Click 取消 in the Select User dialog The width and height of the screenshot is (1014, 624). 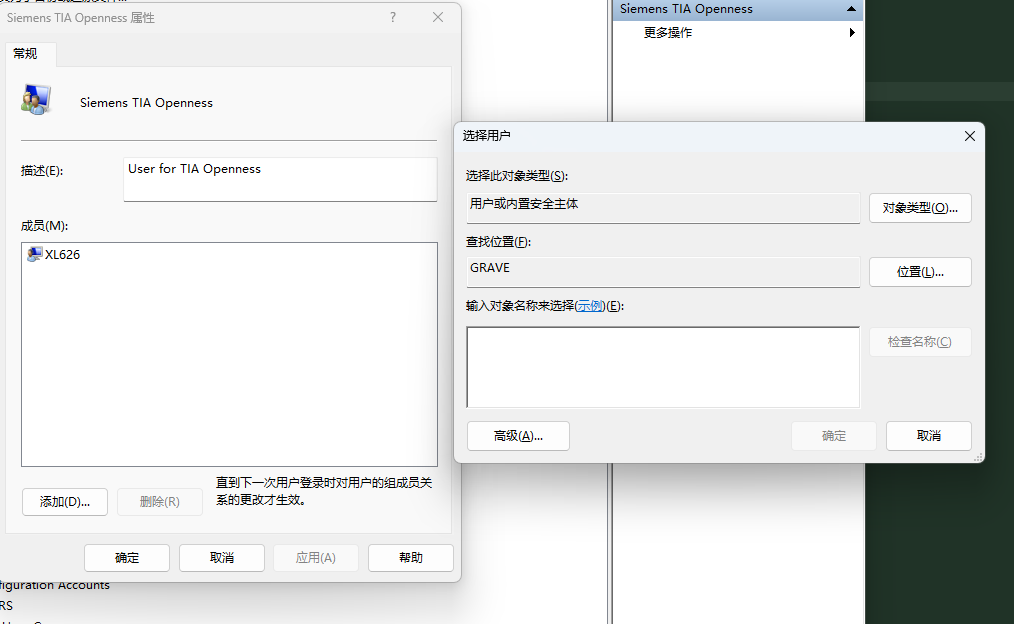point(929,436)
